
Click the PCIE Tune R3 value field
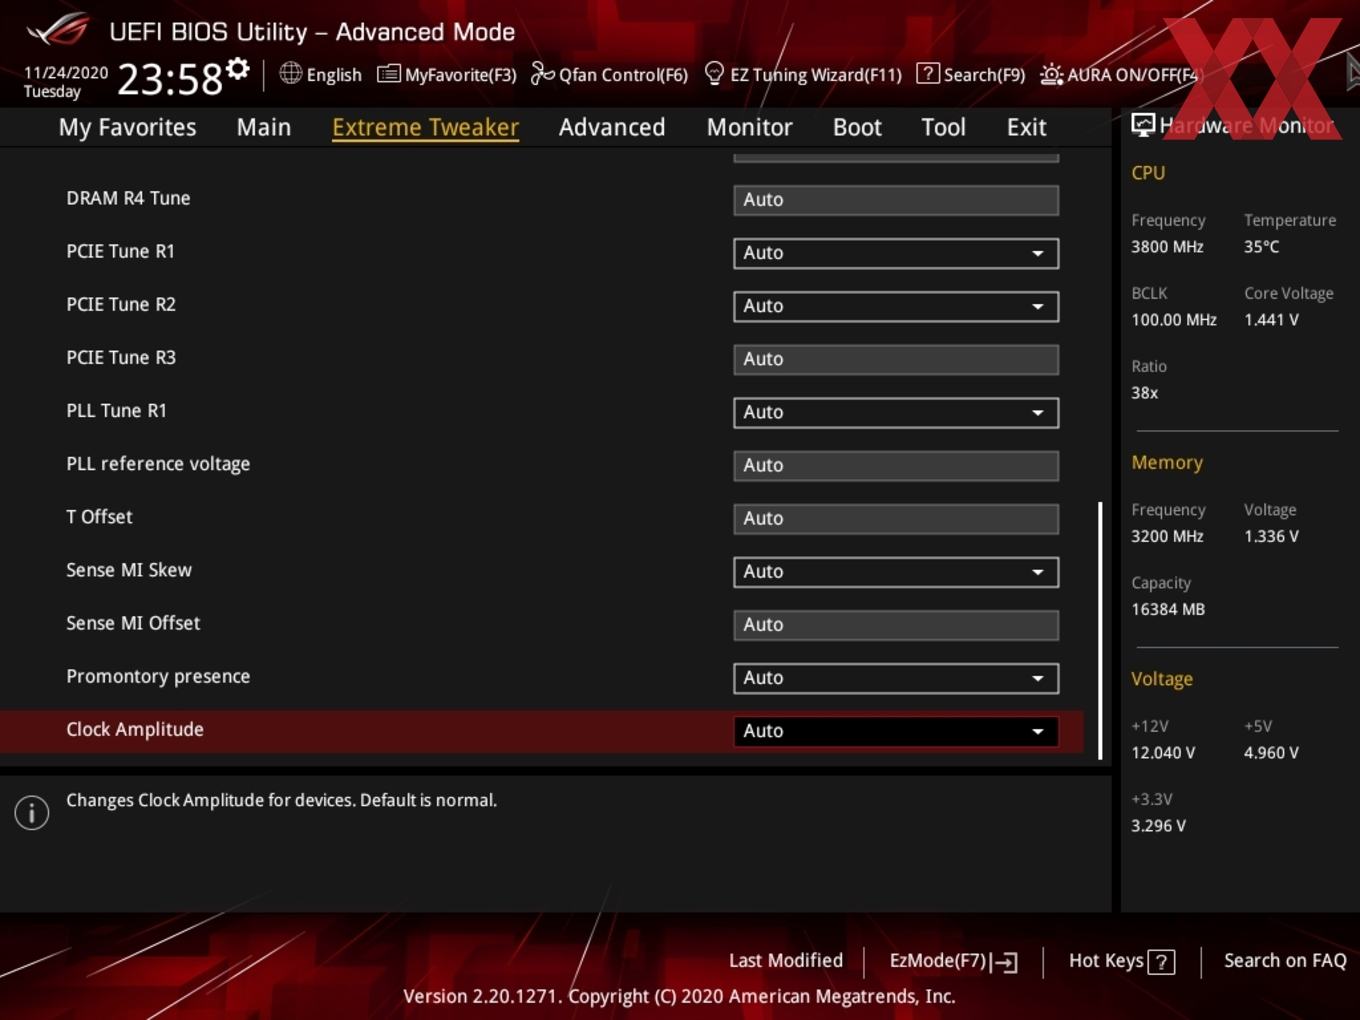point(896,359)
